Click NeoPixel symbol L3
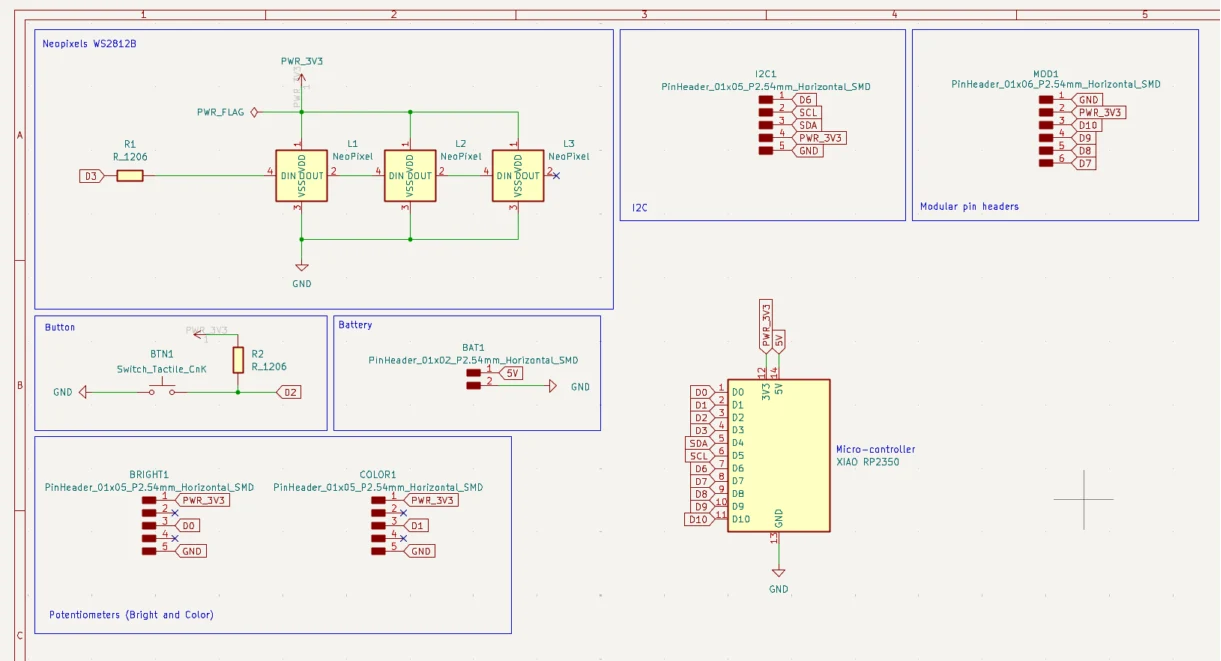1221x661 pixels. point(517,175)
